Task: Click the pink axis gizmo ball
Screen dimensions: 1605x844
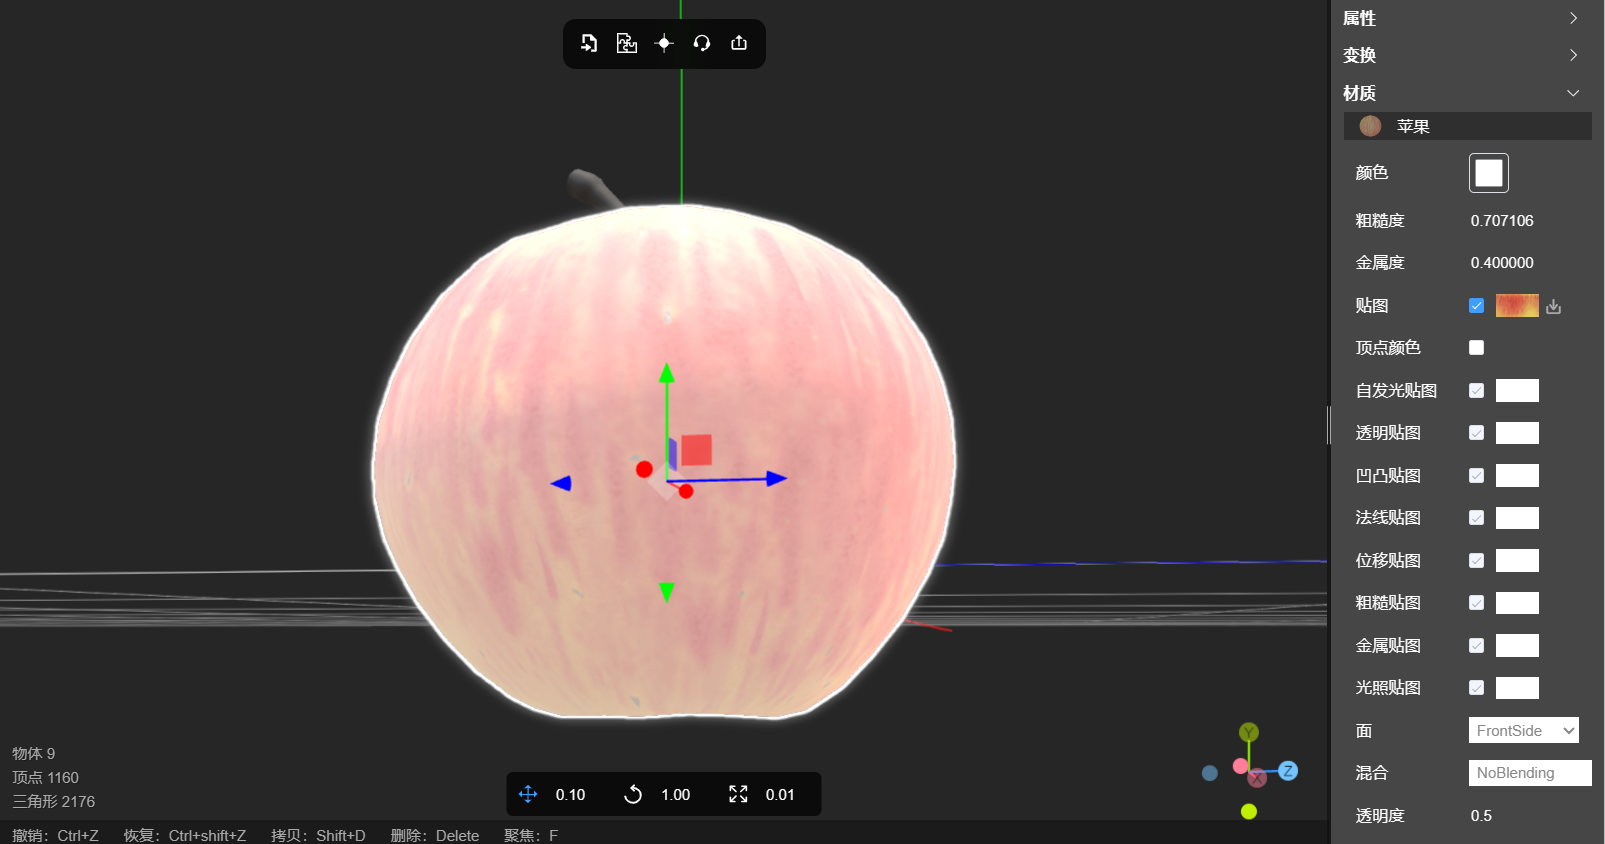Action: 1240,766
